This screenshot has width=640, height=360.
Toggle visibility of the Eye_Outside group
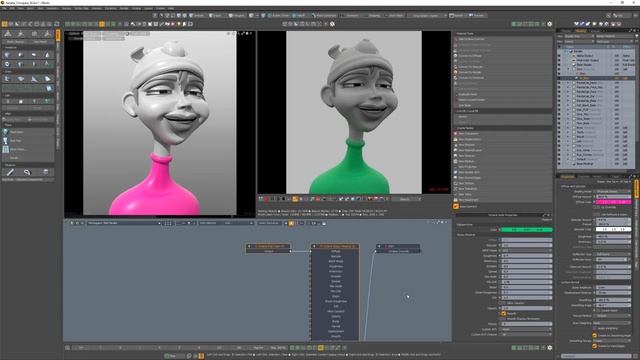click(x=559, y=155)
